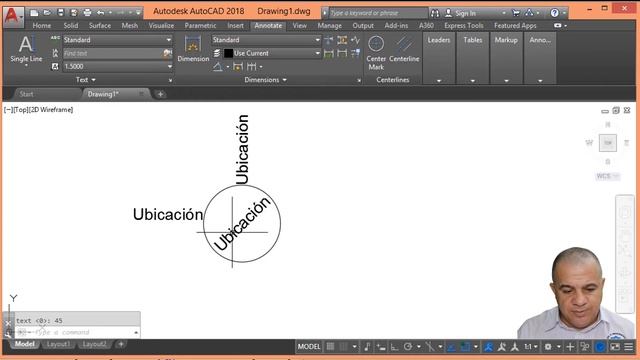Click the Clean Screen icon in status bar
This screenshot has width=640, height=360.
tap(615, 347)
